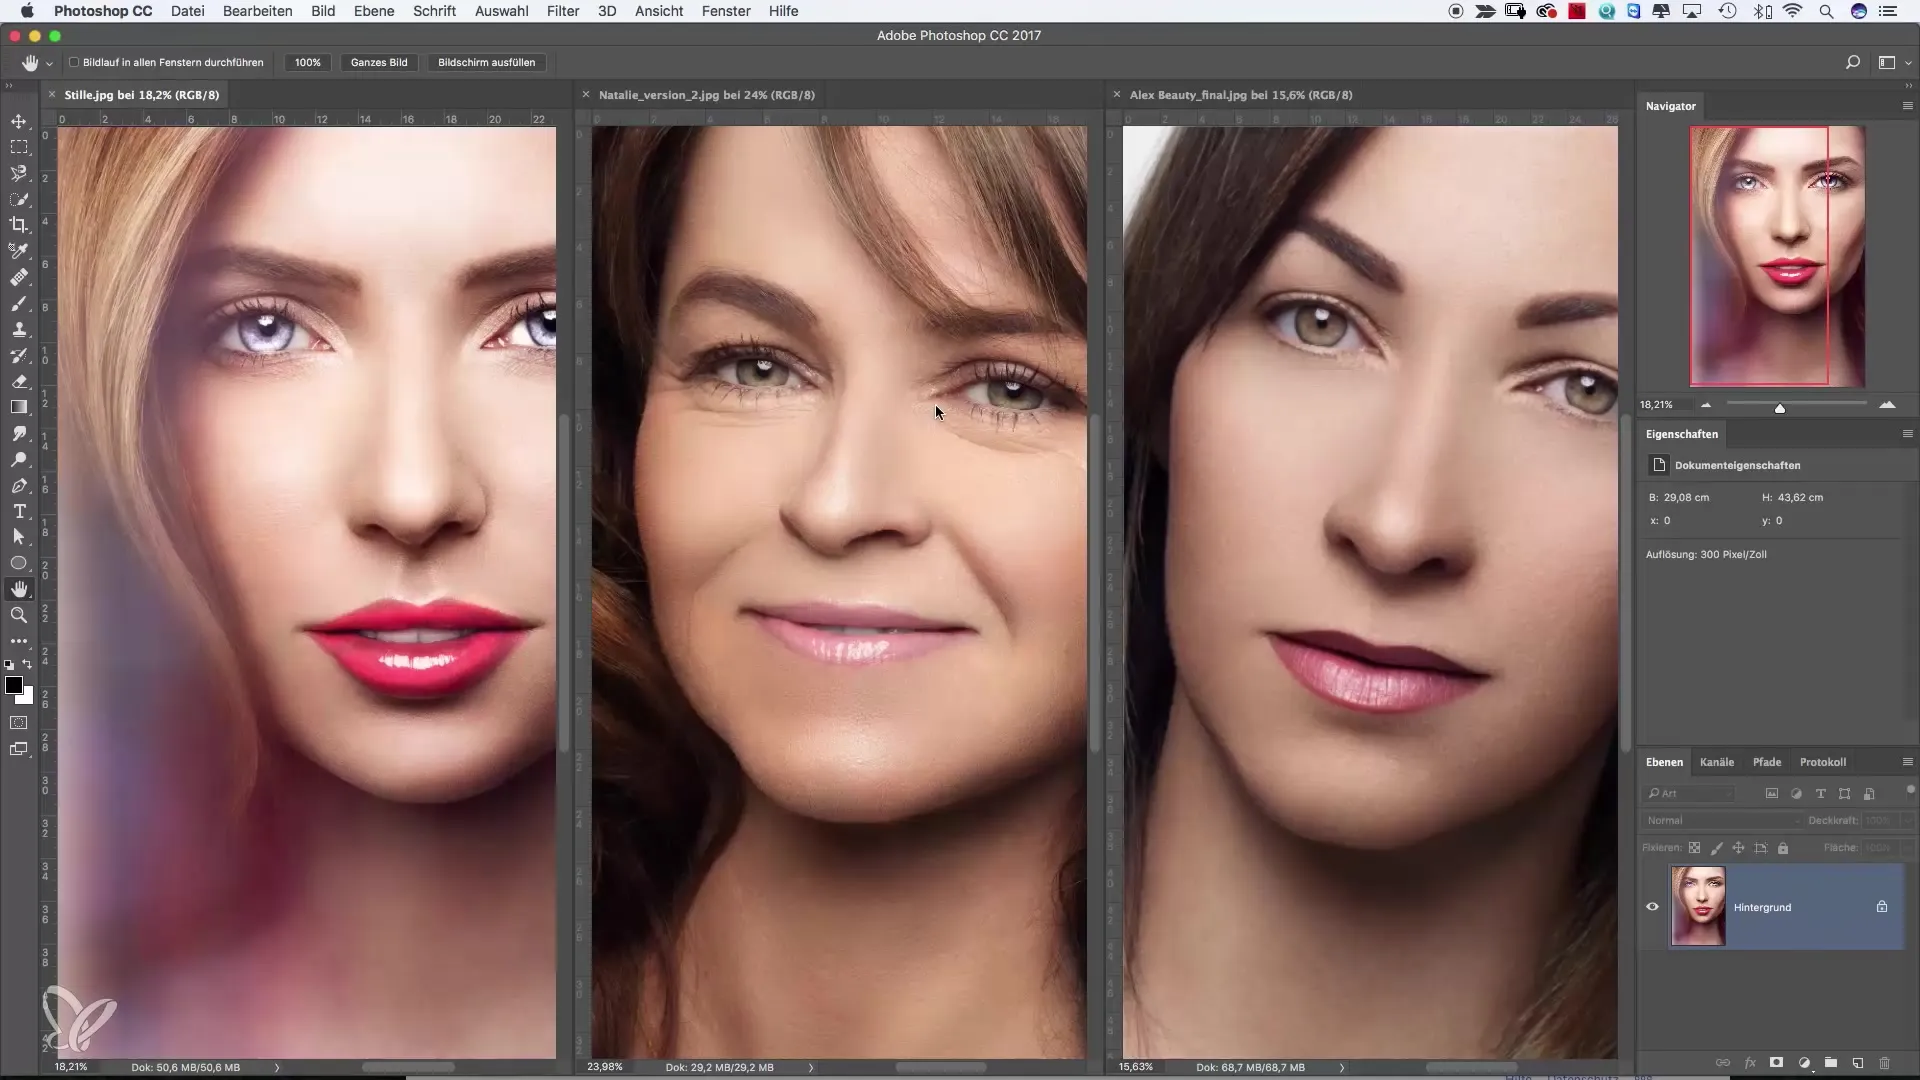Select the Brush tool
The width and height of the screenshot is (1920, 1080).
pyautogui.click(x=19, y=303)
